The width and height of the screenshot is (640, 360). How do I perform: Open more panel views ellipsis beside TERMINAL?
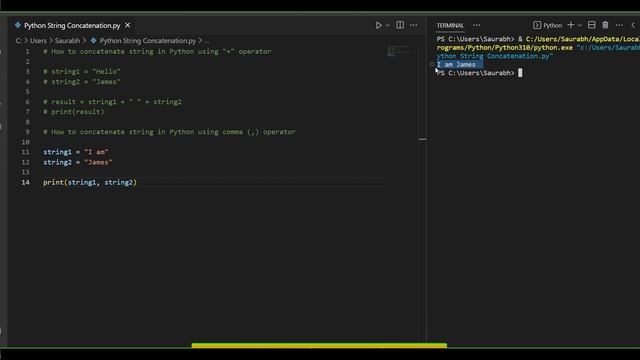point(476,25)
